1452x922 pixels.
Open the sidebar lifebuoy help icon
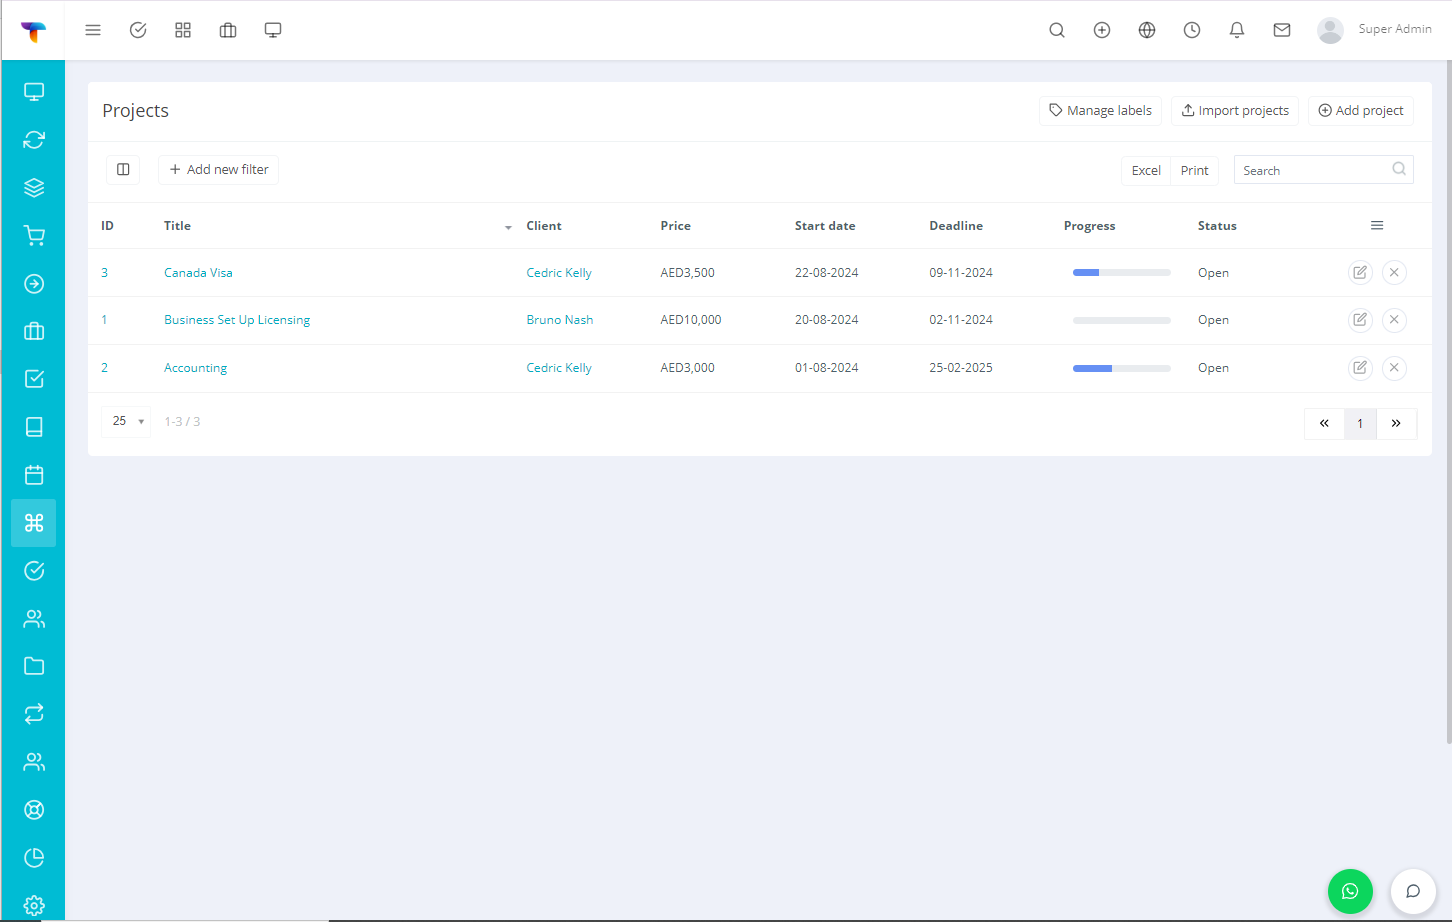point(34,810)
